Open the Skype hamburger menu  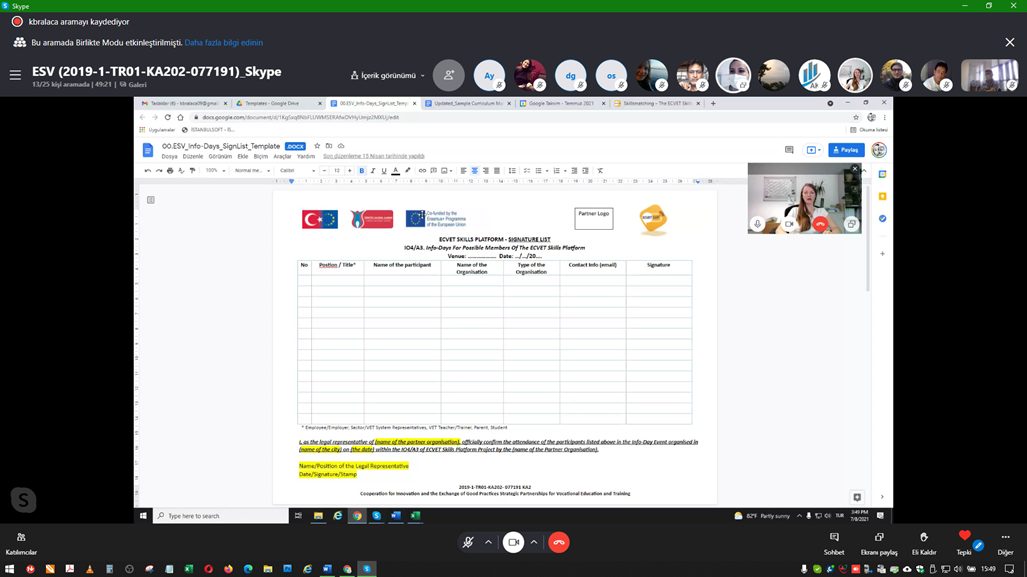(x=15, y=74)
